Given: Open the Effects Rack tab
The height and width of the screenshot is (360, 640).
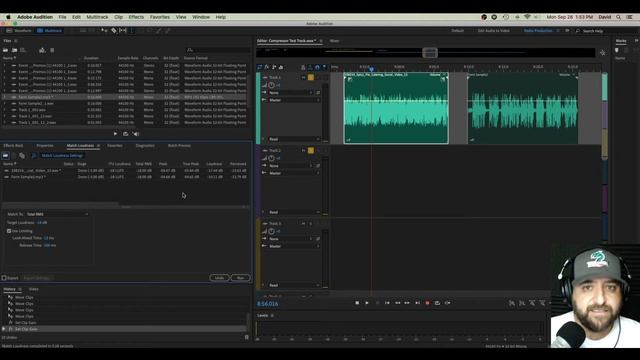Looking at the screenshot, I should (13, 146).
